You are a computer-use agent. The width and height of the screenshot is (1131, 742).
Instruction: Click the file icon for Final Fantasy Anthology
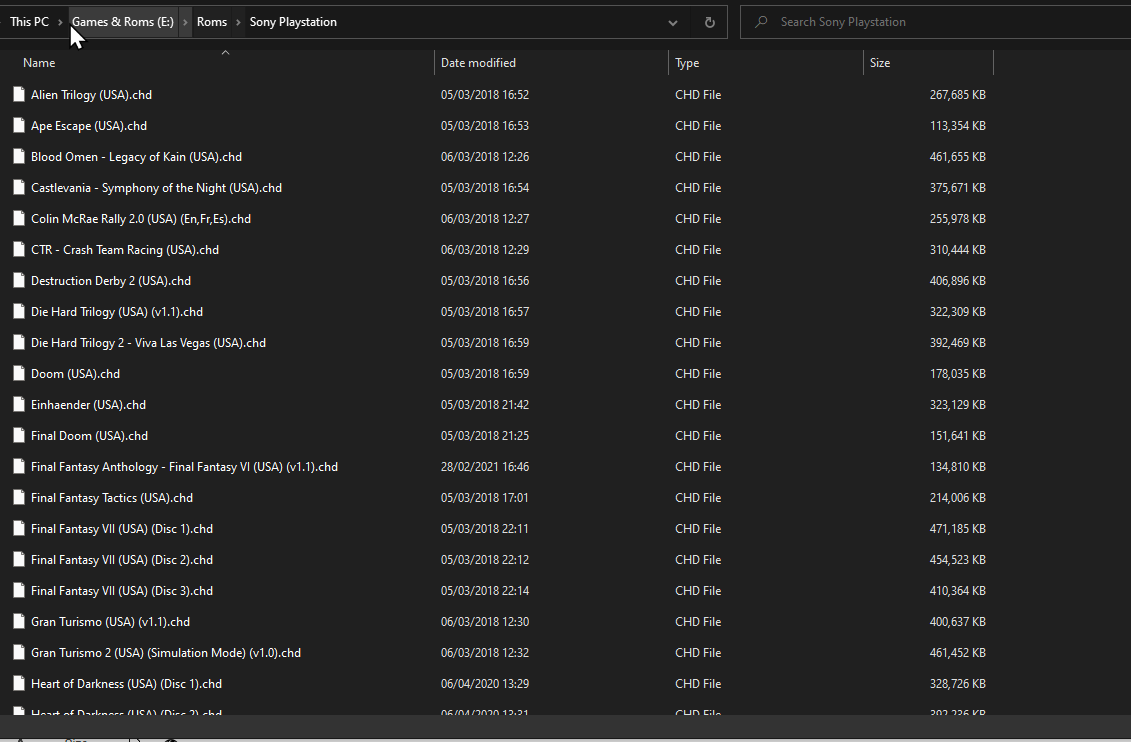coord(19,467)
